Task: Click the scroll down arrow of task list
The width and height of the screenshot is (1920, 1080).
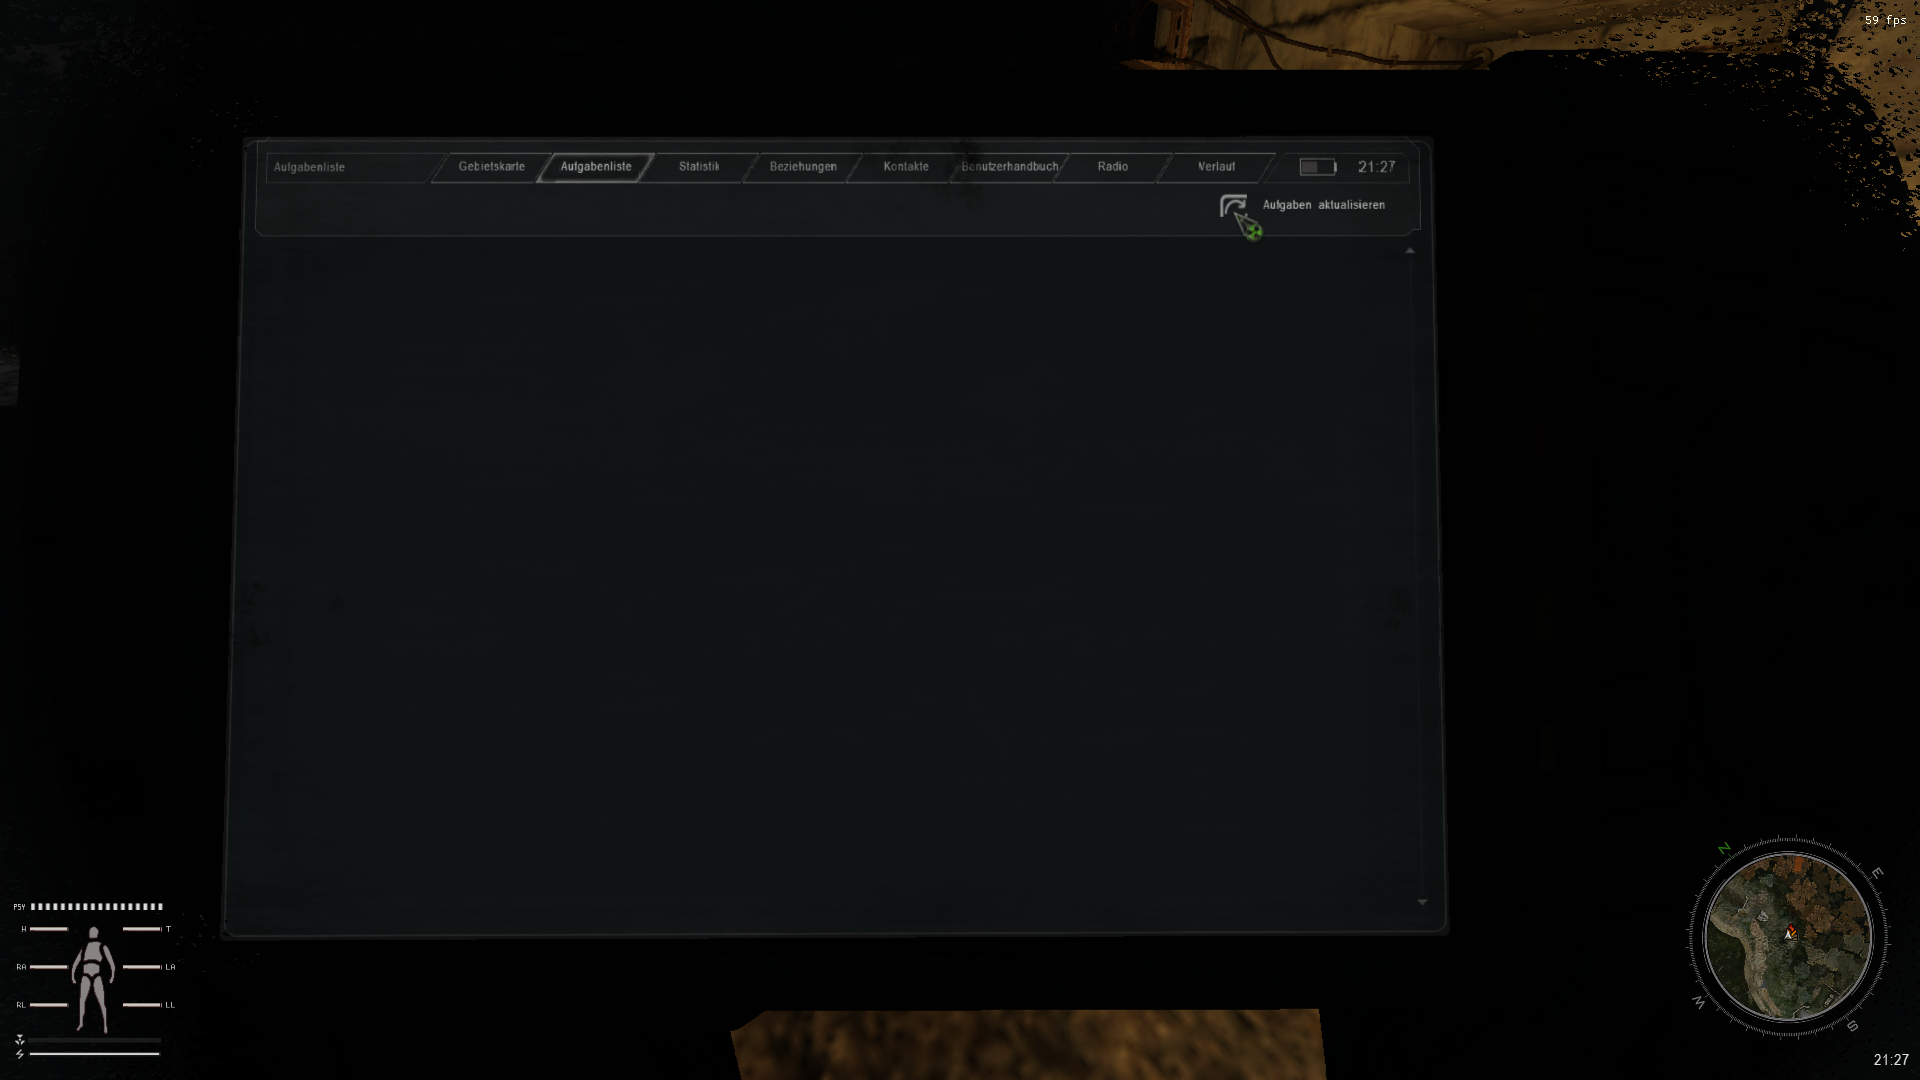Action: pos(1422,902)
